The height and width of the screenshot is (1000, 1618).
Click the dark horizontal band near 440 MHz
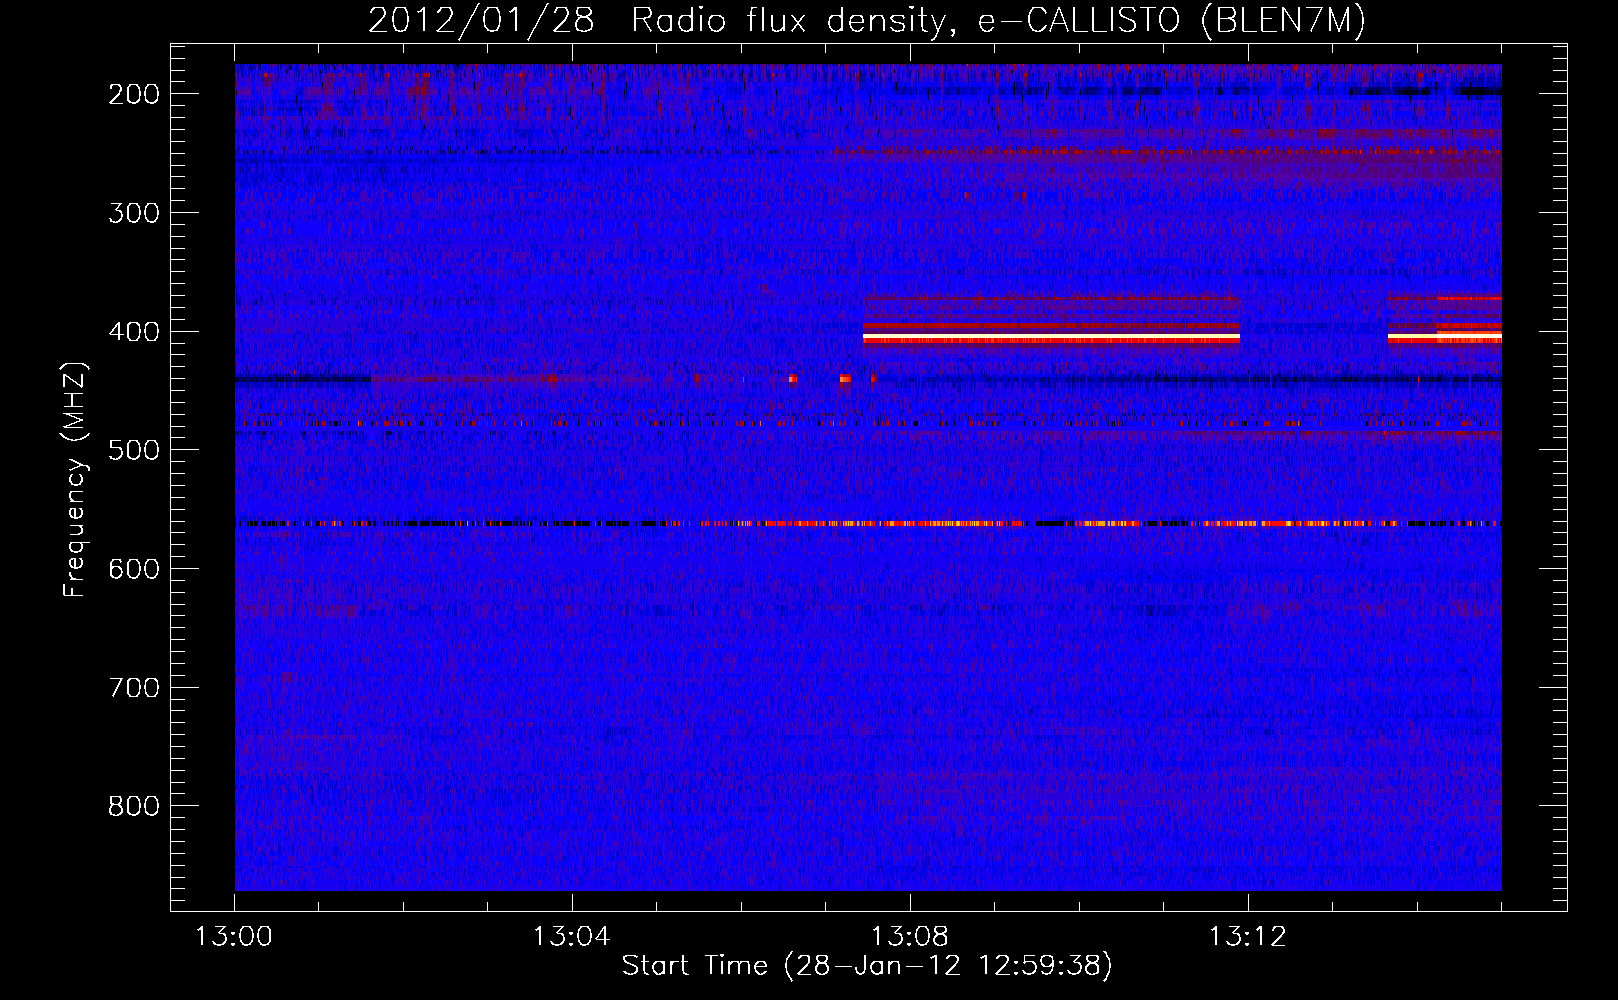(868, 379)
